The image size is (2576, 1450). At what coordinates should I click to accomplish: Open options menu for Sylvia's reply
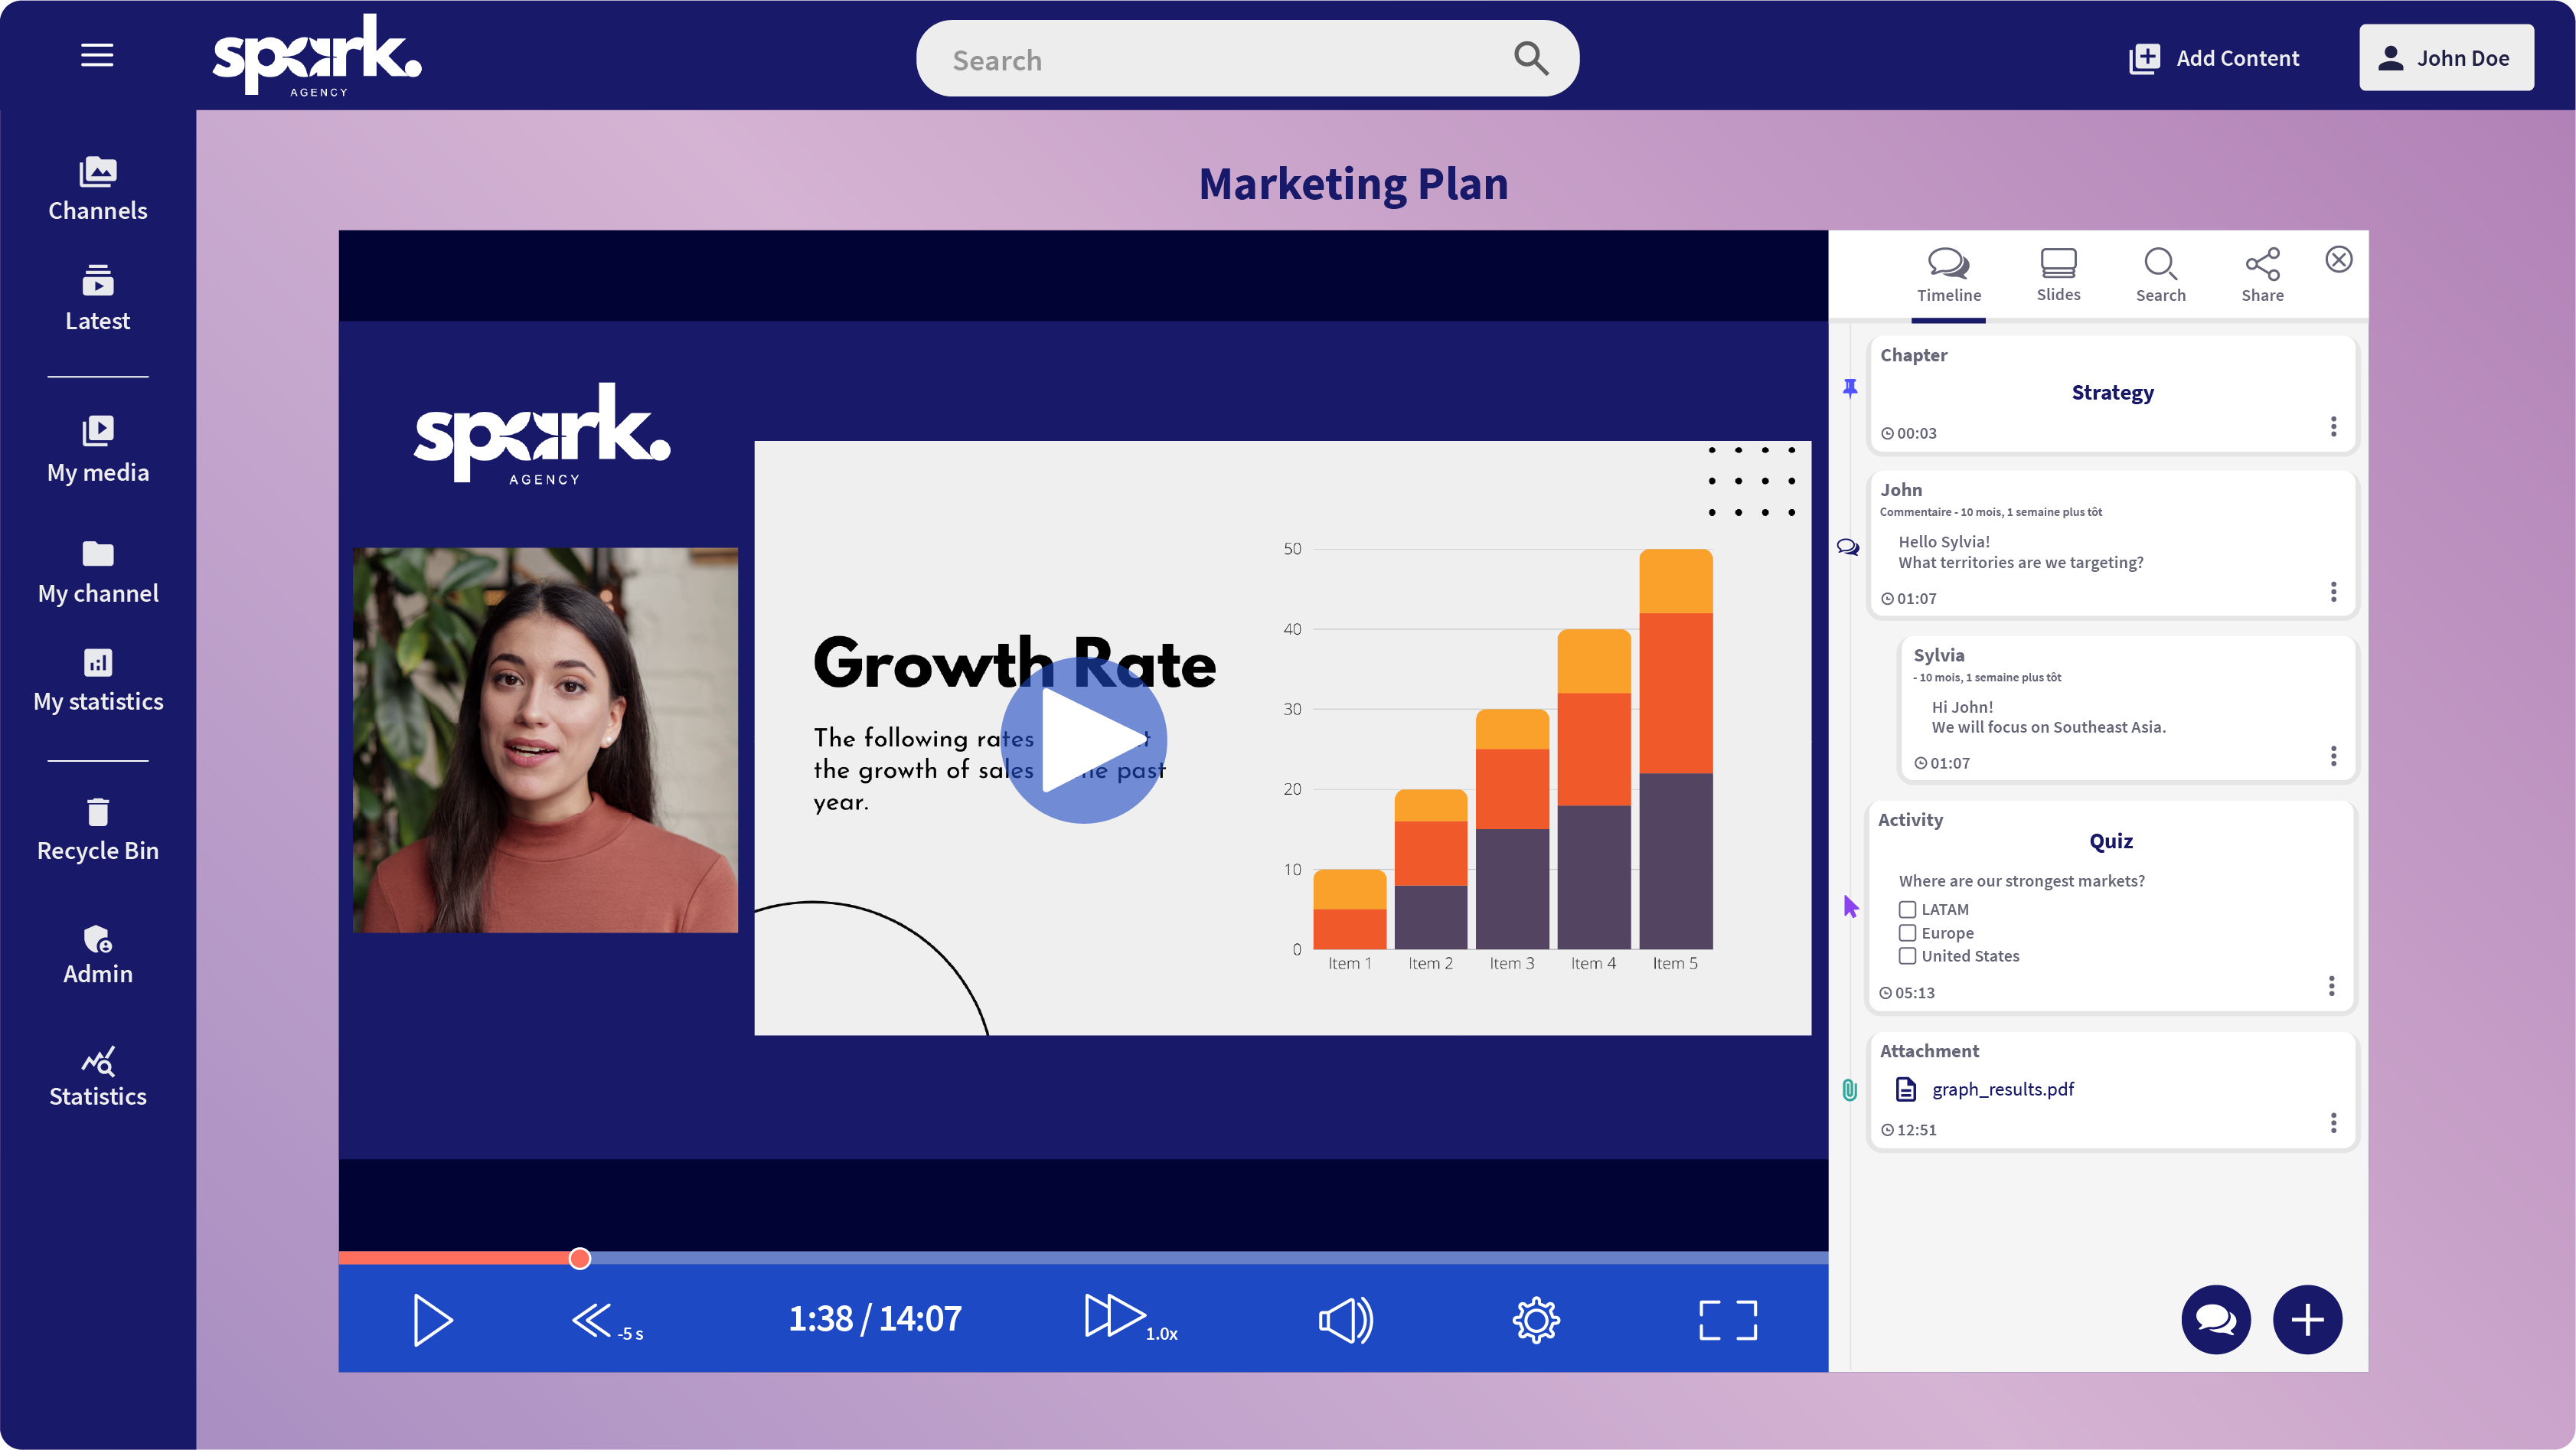point(2333,756)
